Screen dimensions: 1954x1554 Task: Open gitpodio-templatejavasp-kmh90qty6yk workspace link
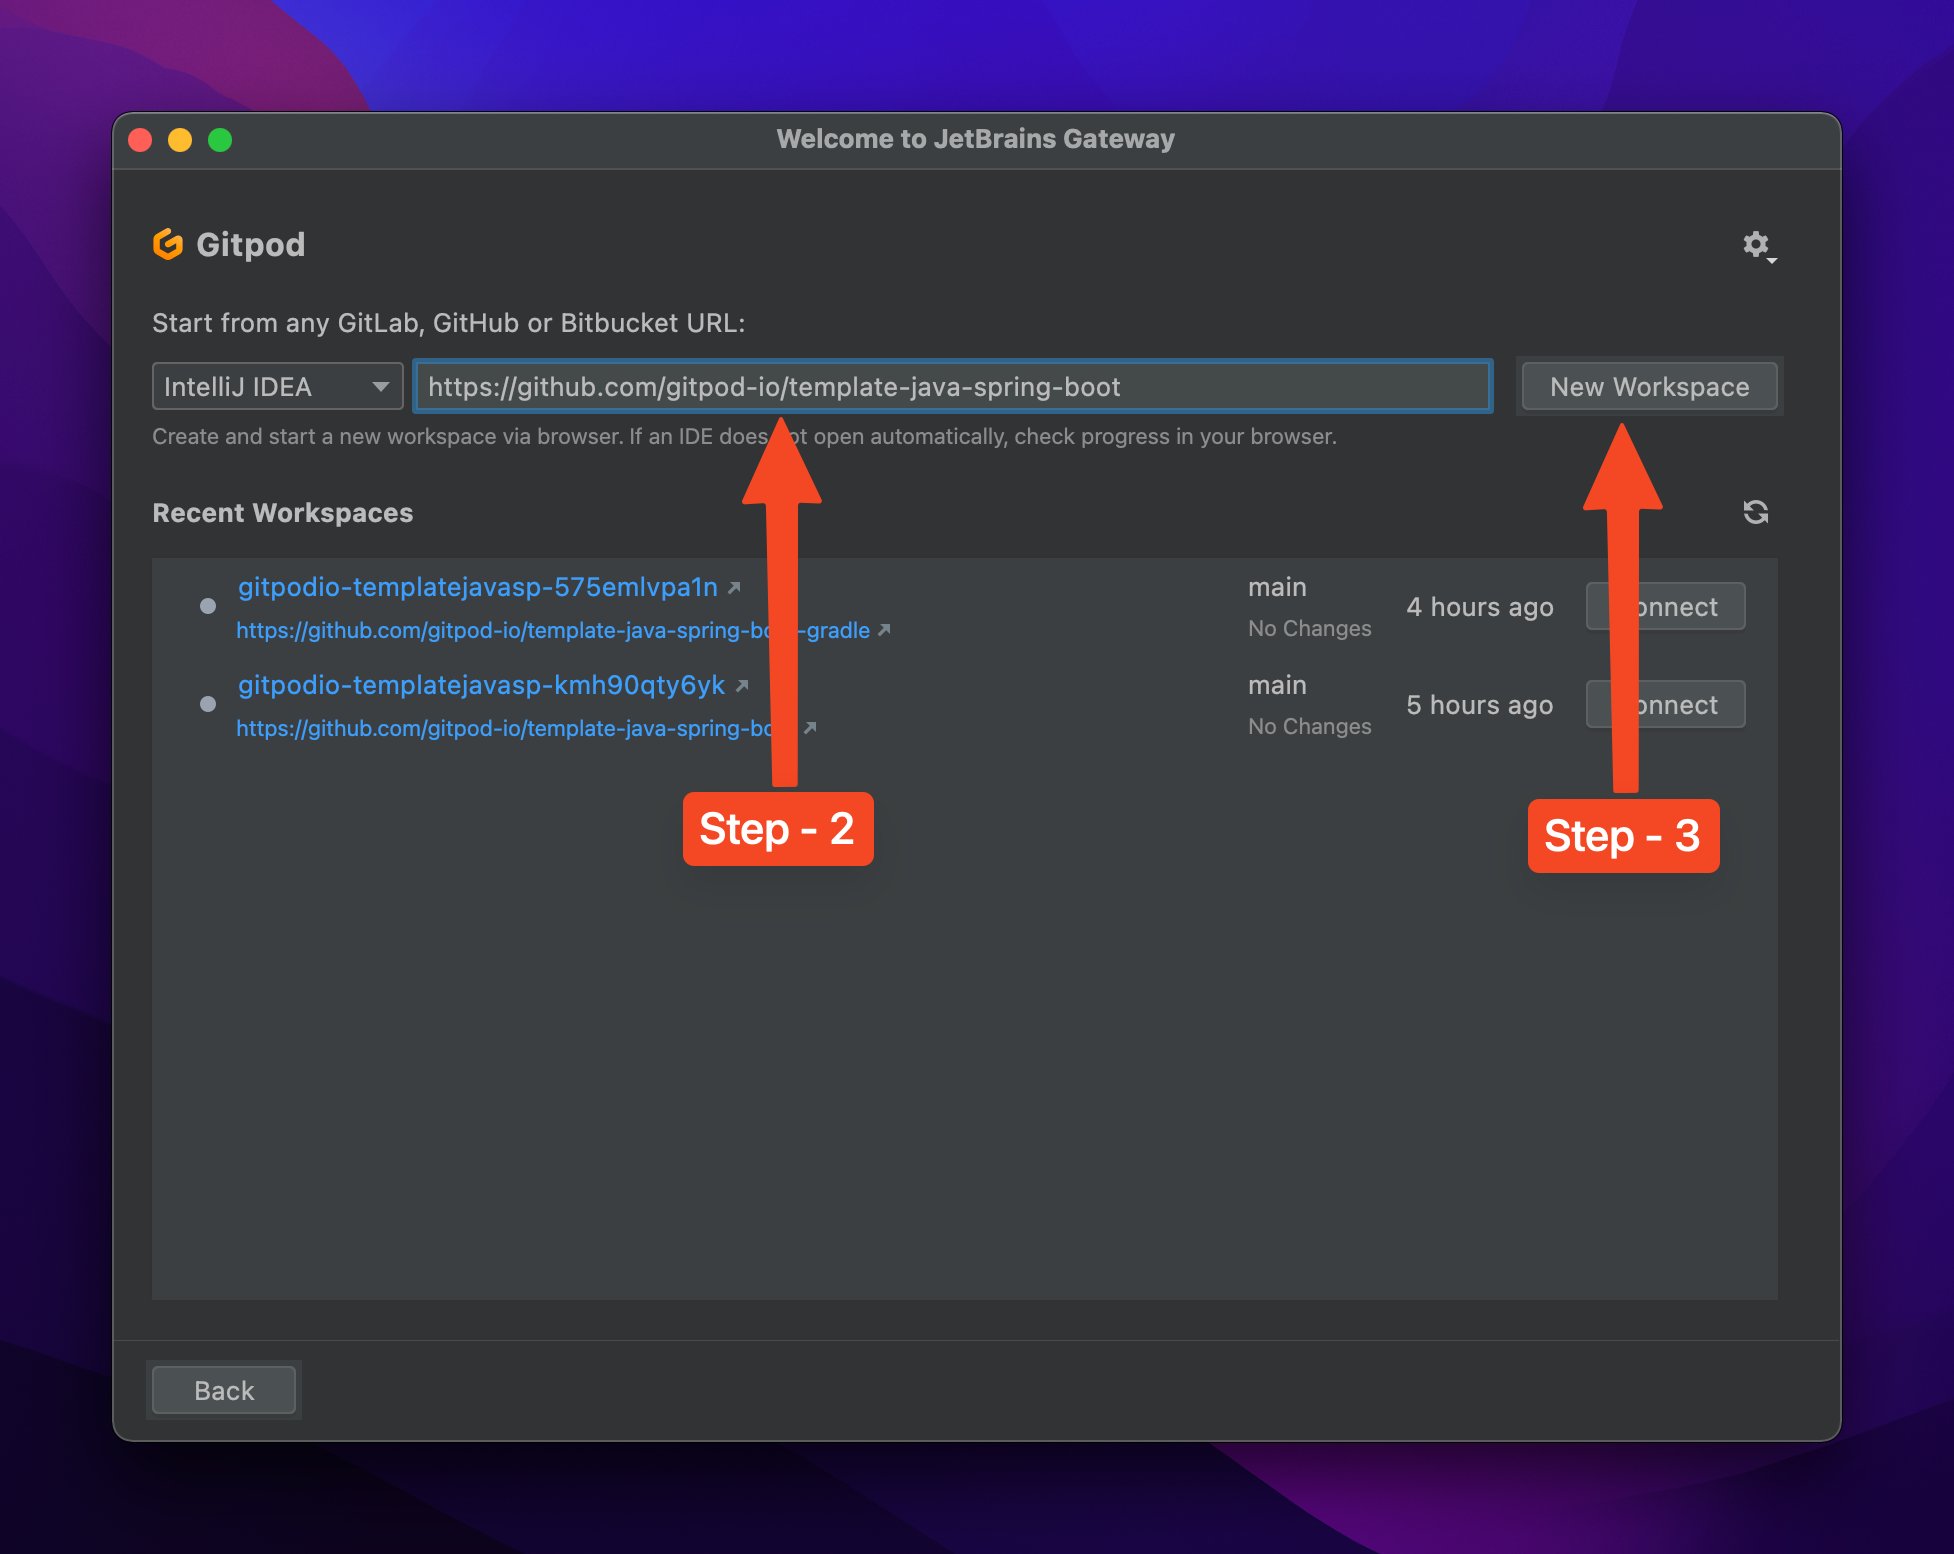(x=481, y=685)
